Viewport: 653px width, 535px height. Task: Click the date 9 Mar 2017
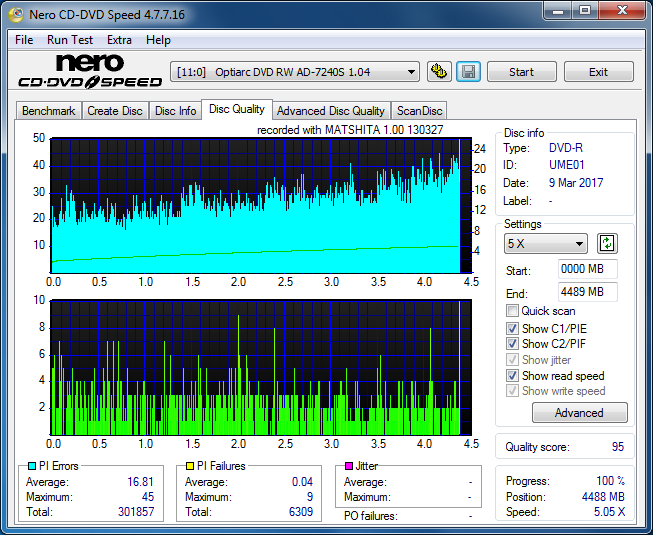(576, 182)
